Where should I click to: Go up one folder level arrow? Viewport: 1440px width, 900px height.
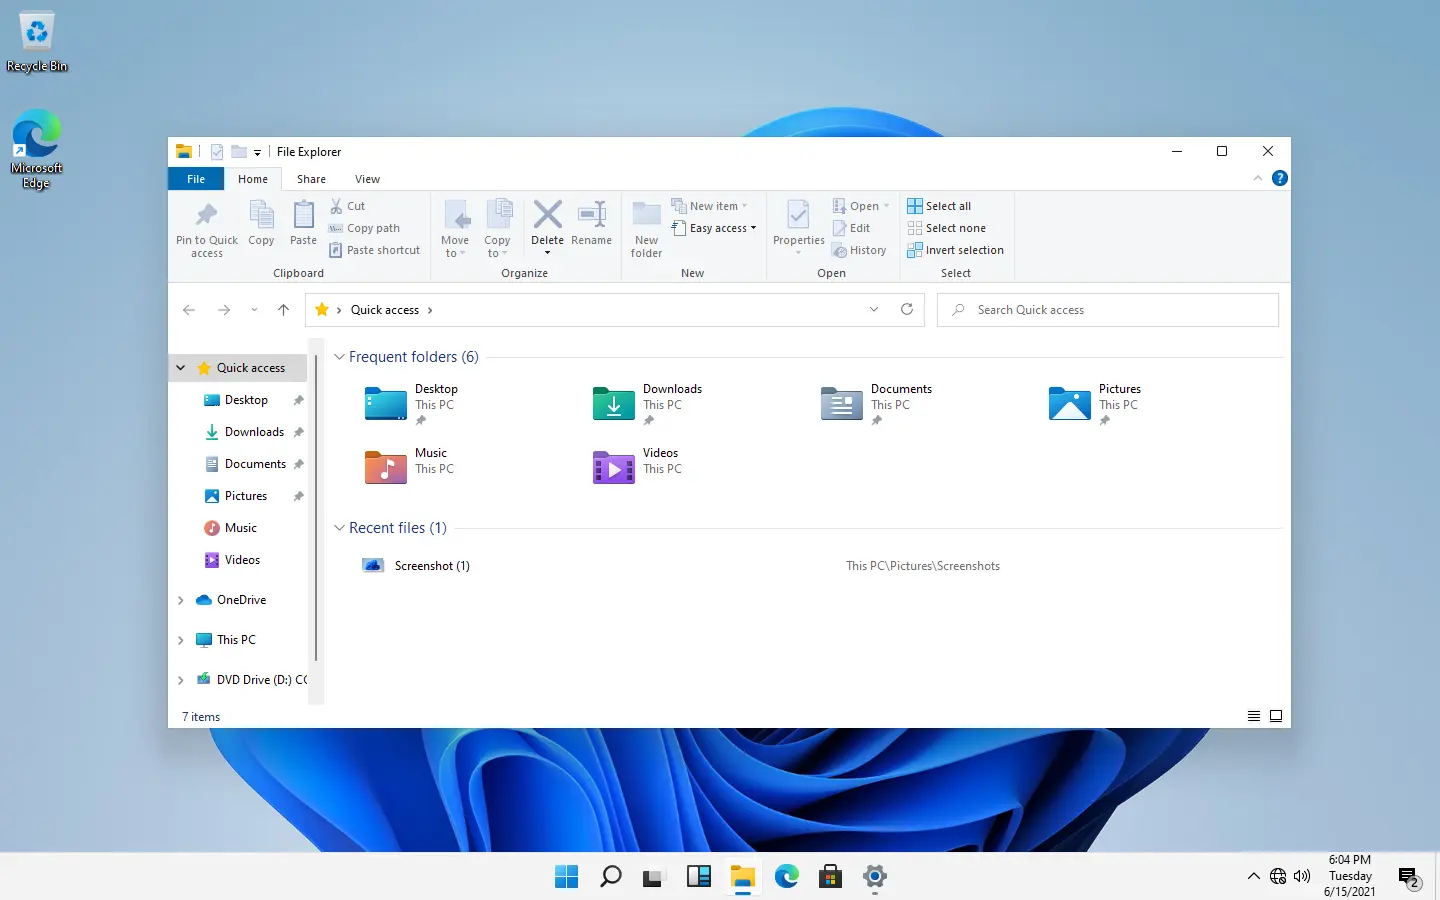(284, 310)
